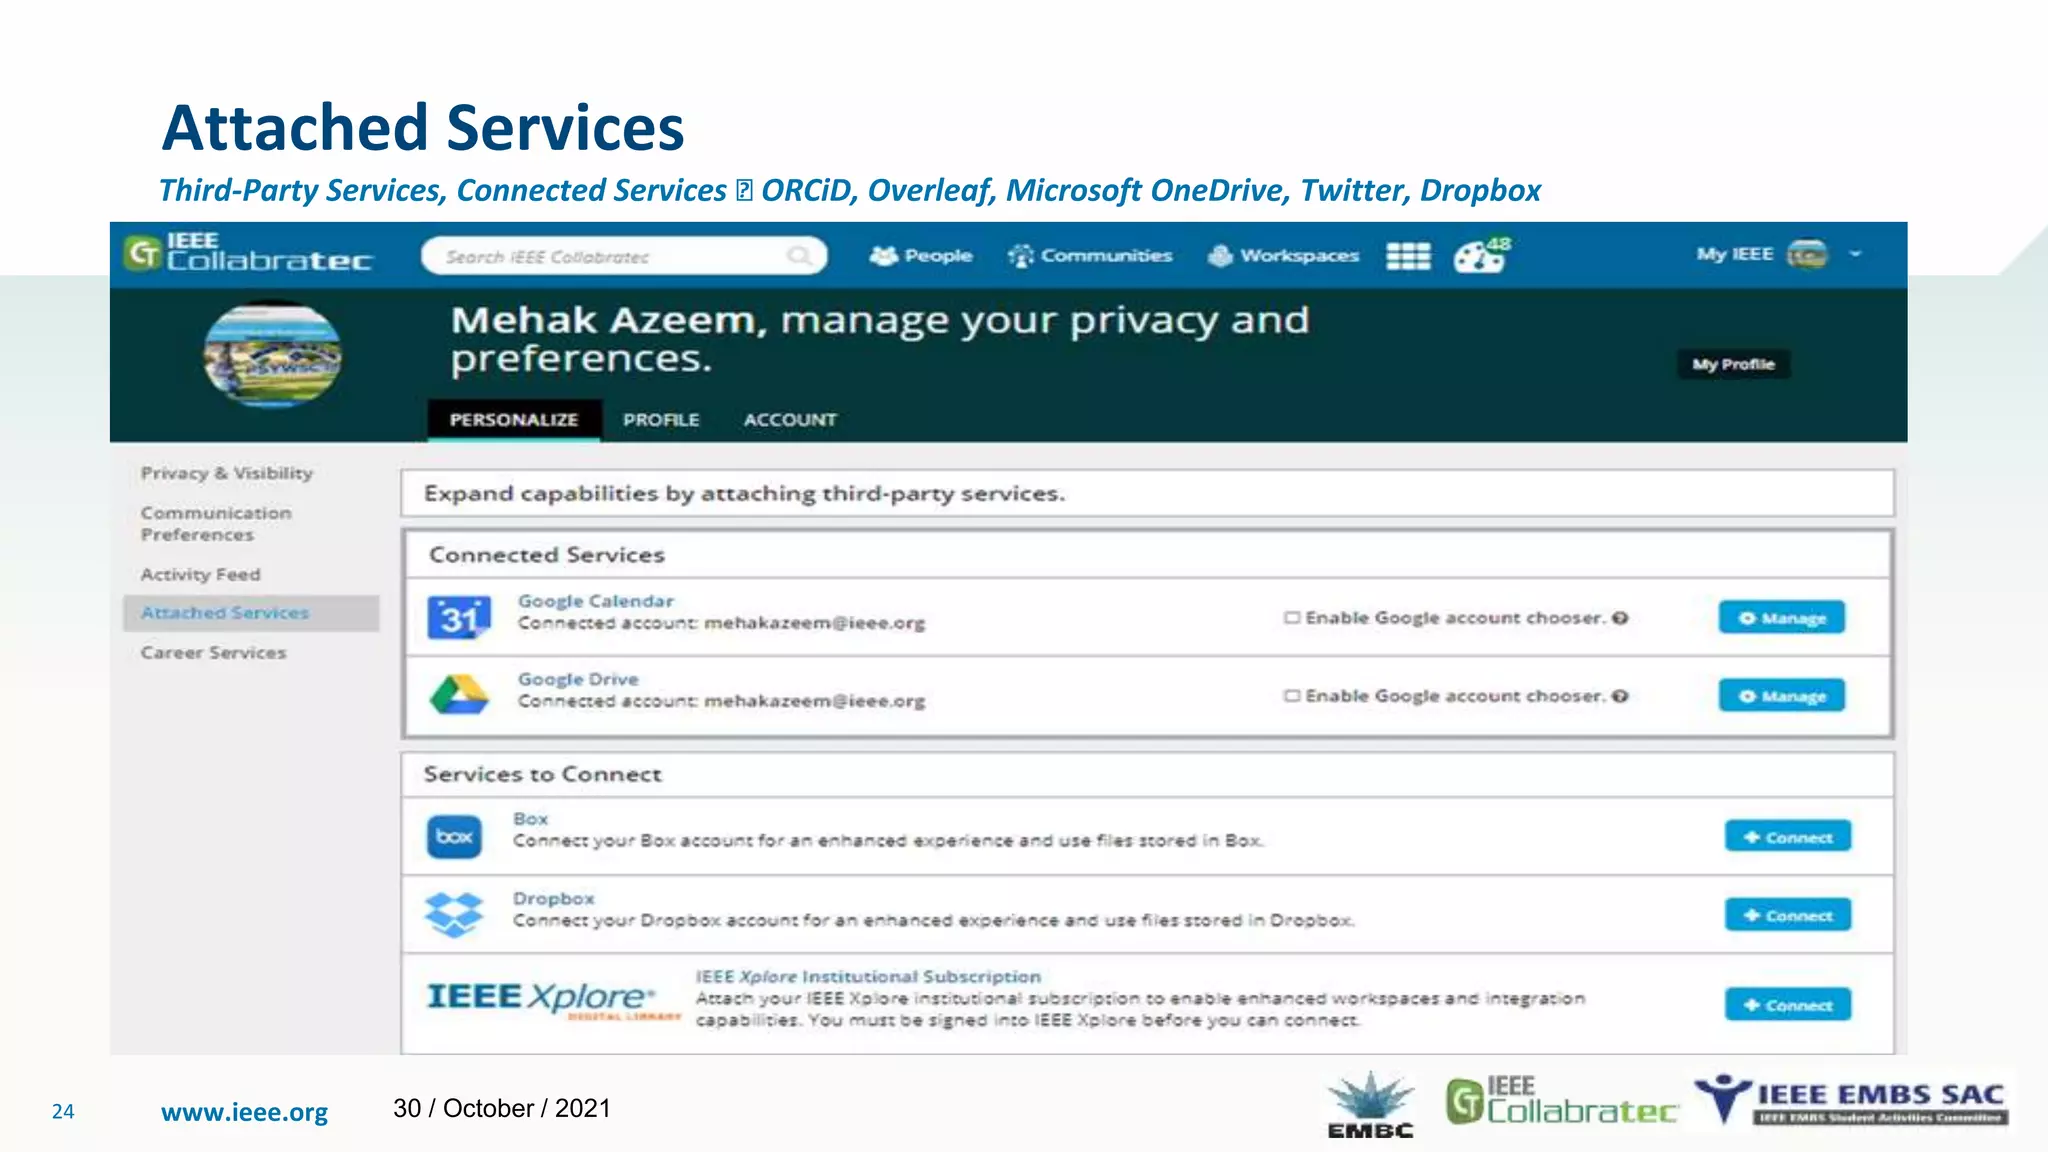Click the Connected Services heading
The image size is (2048, 1152).
pyautogui.click(x=547, y=555)
